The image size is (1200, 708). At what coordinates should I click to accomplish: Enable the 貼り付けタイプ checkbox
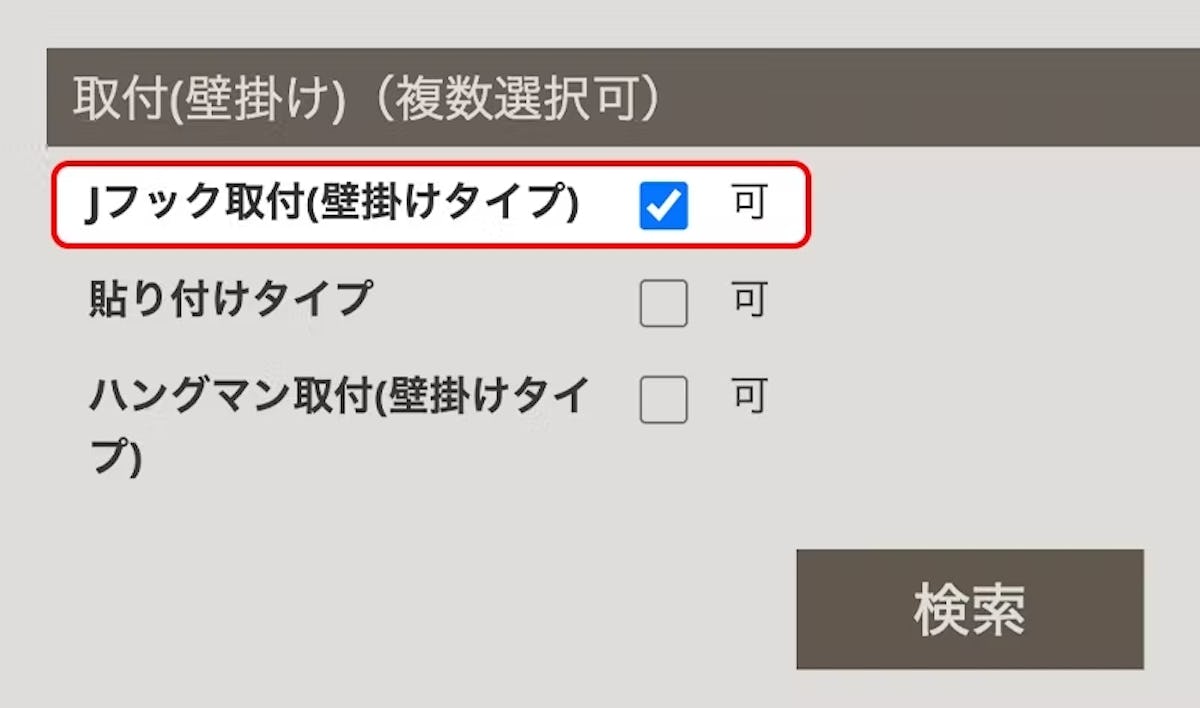coord(663,303)
